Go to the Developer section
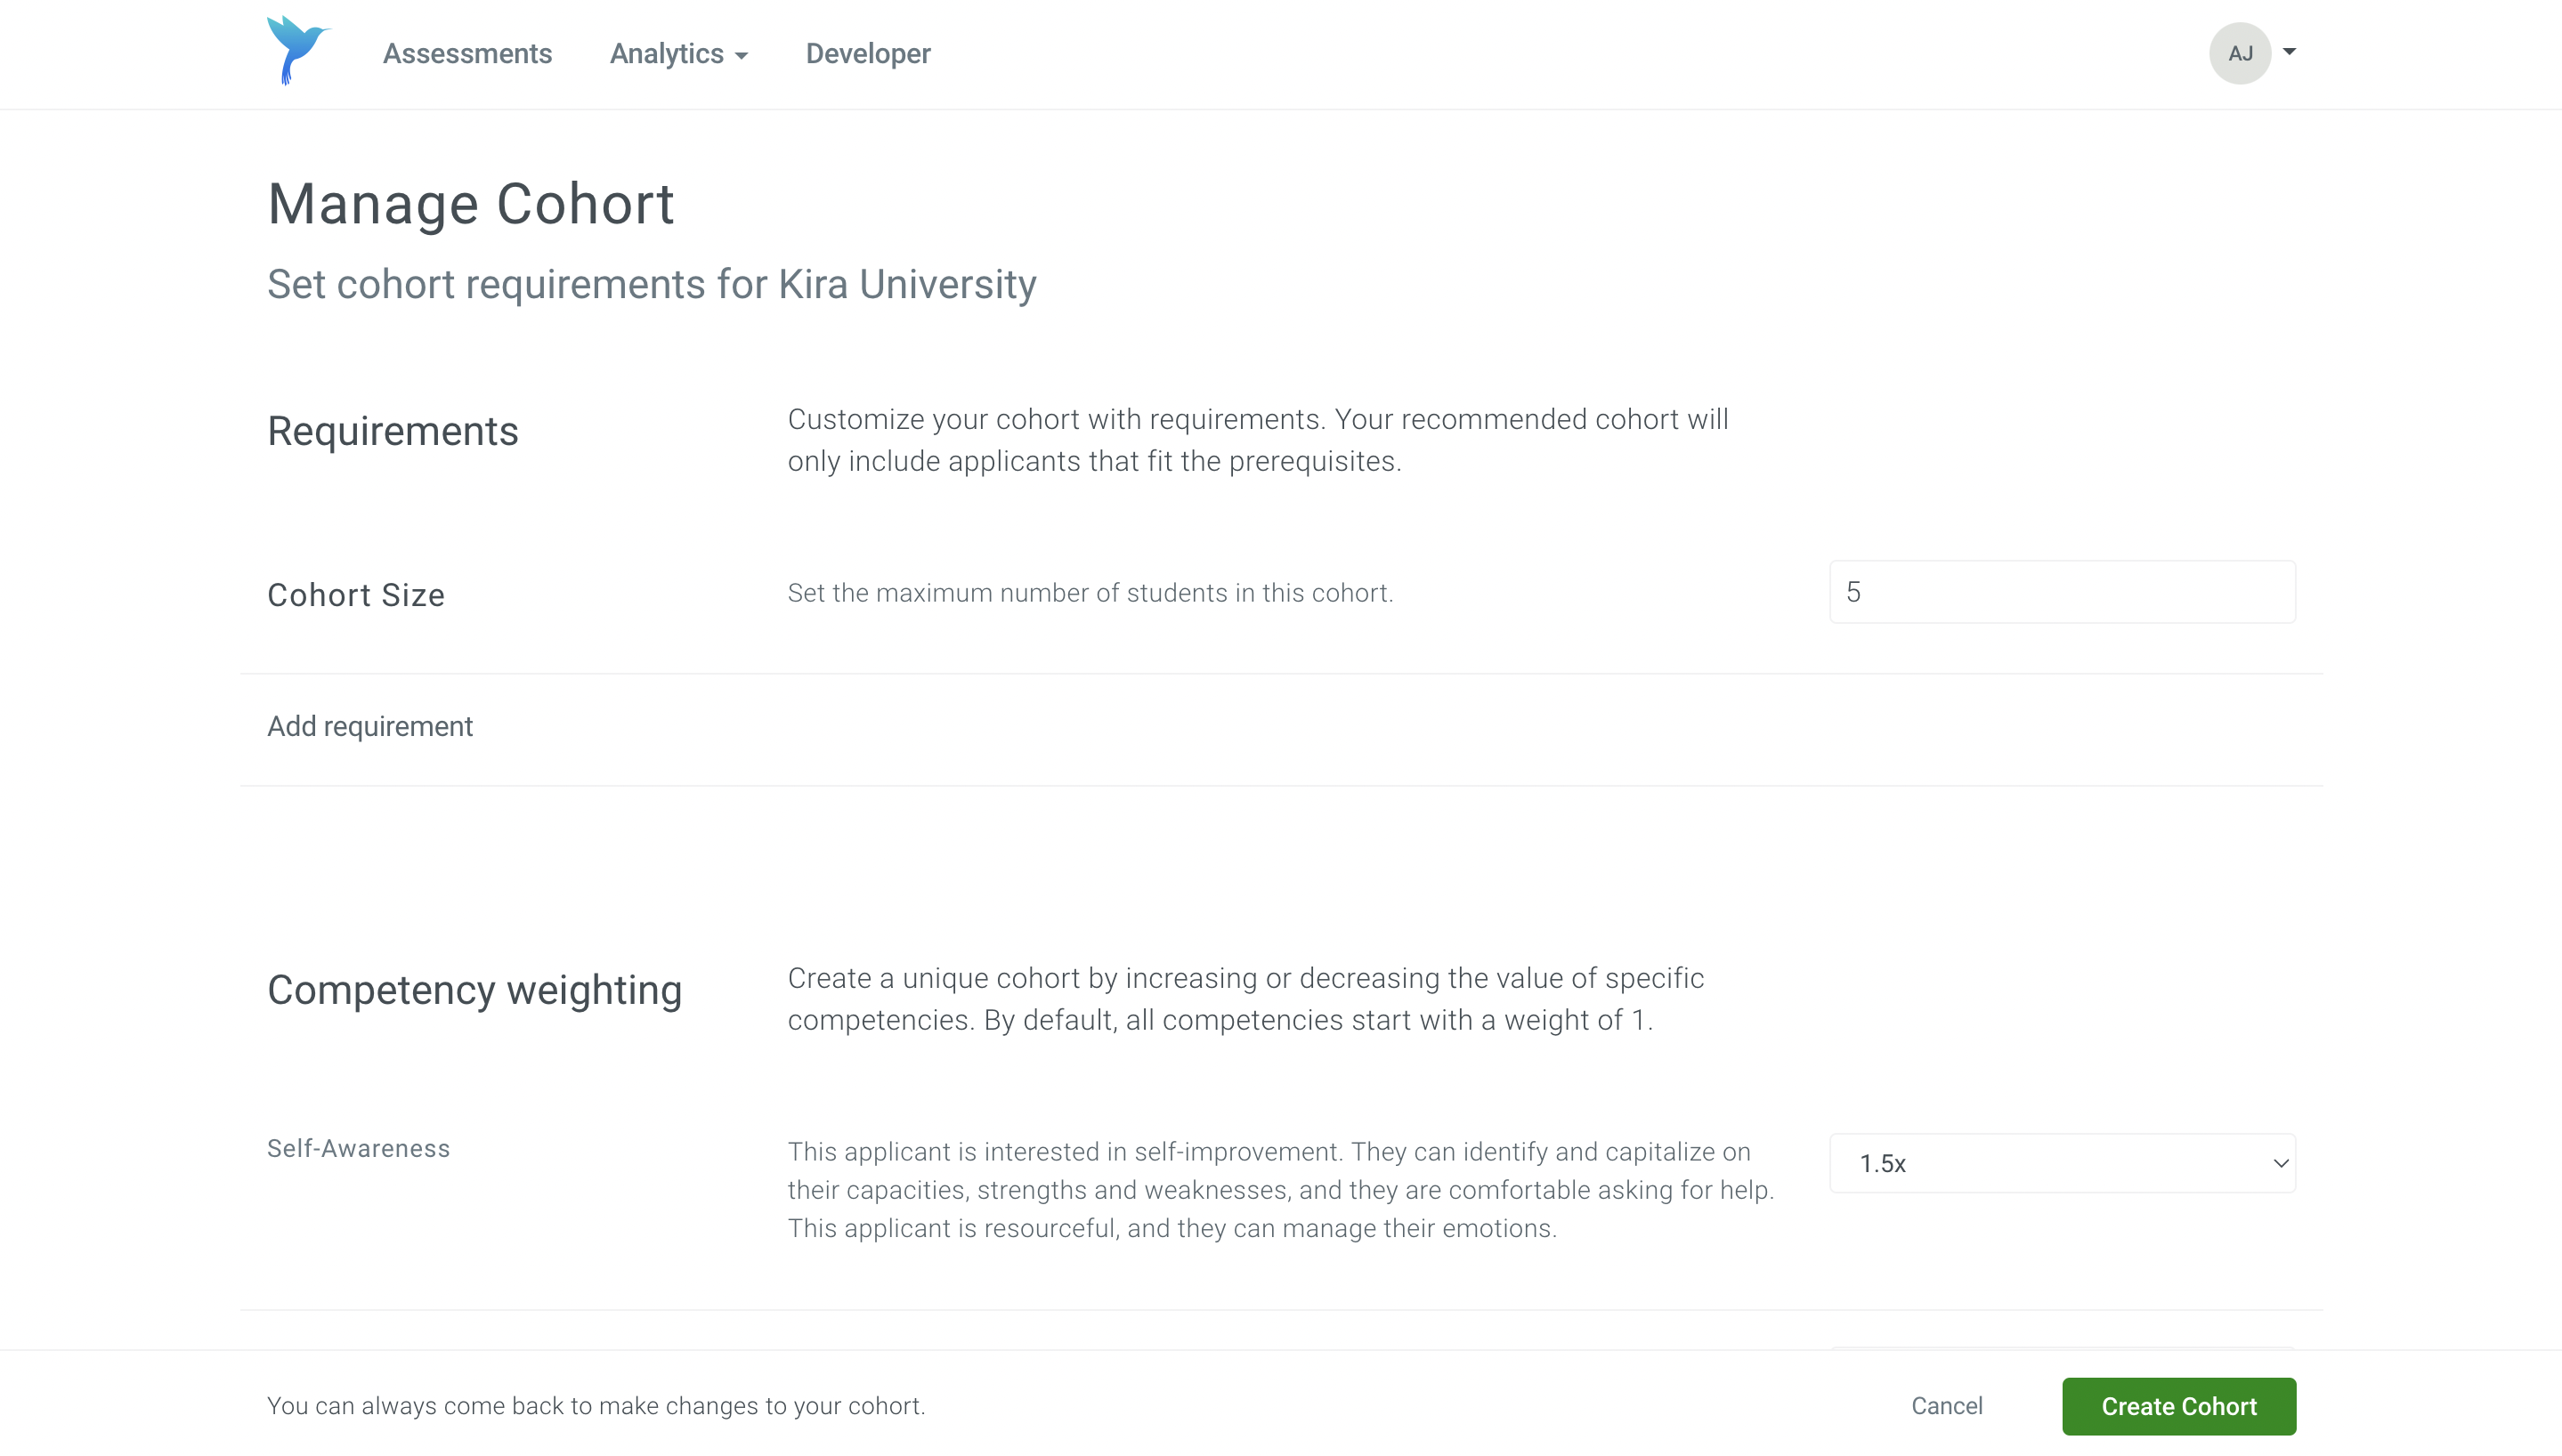 click(867, 54)
